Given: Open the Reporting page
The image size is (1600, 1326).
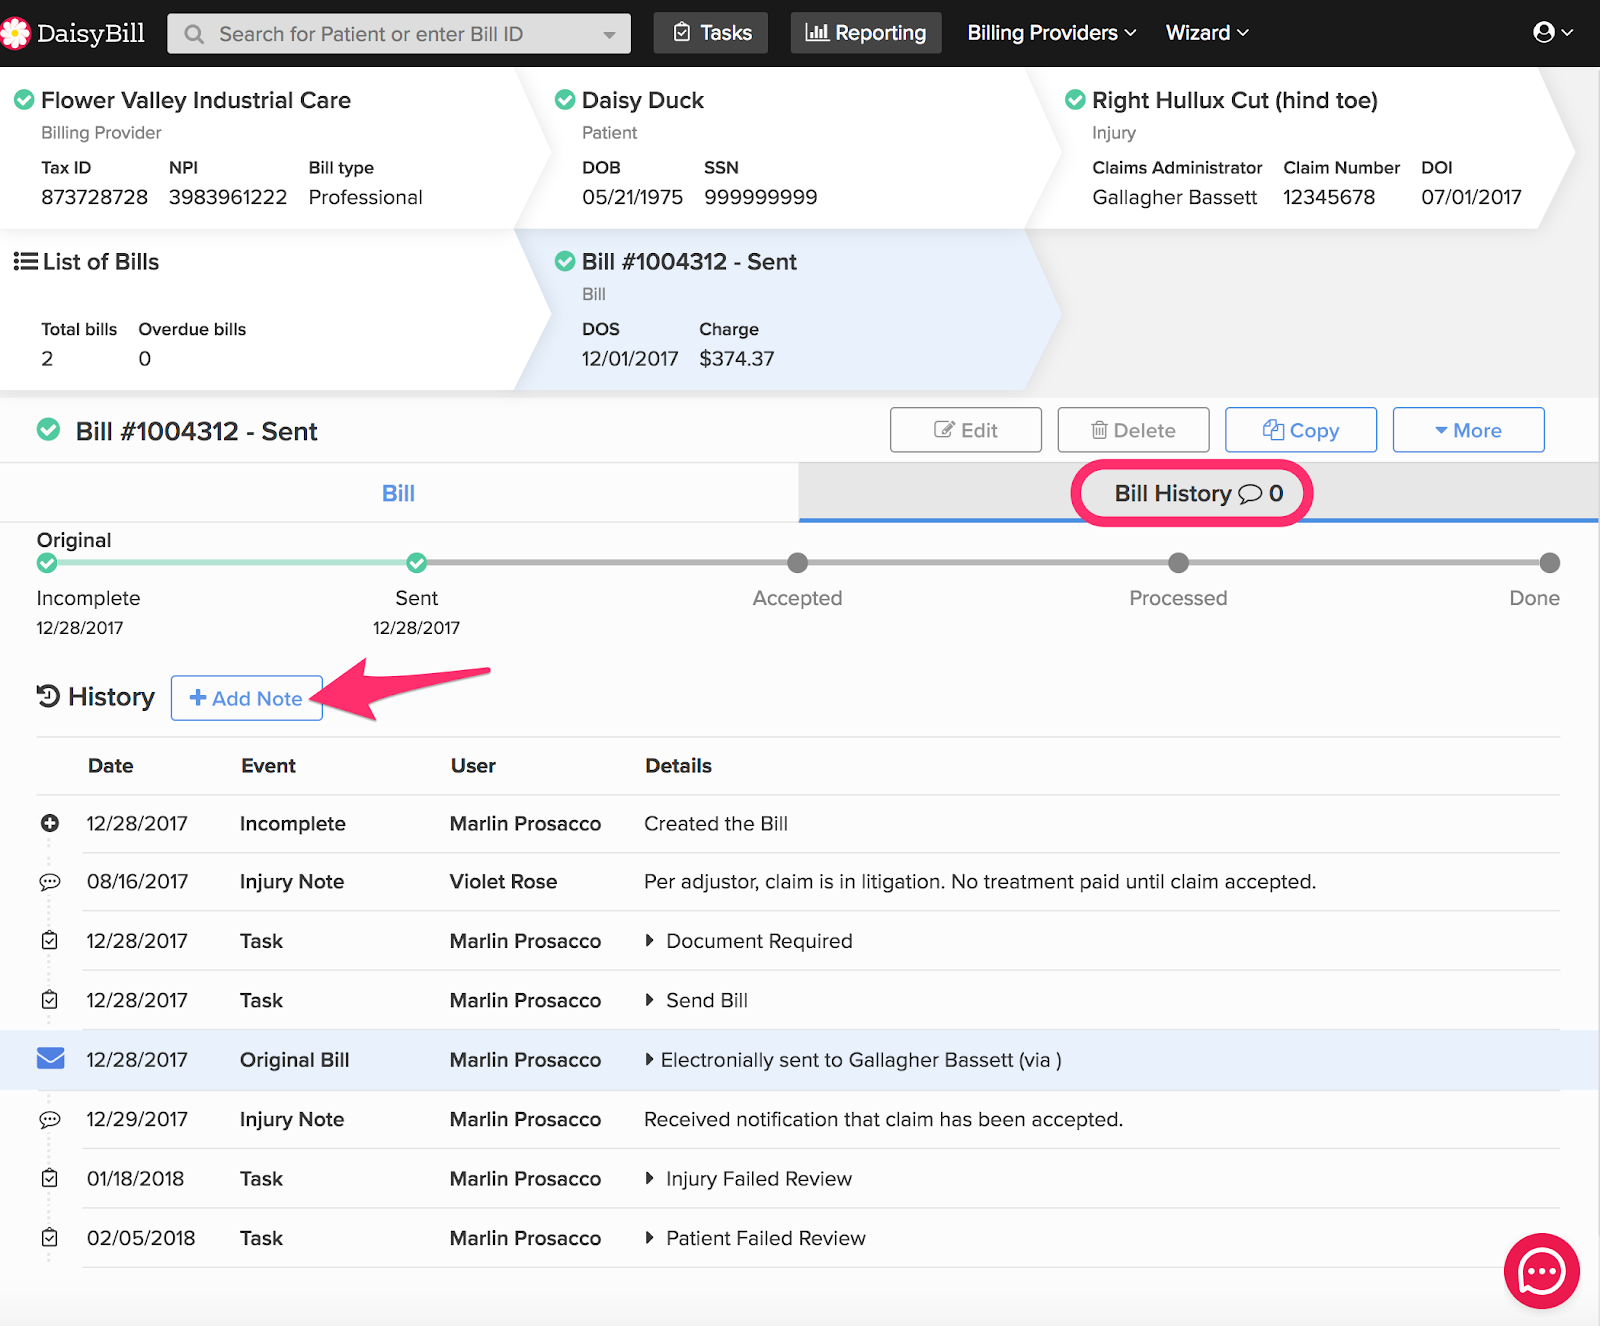Looking at the screenshot, I should coord(866,33).
